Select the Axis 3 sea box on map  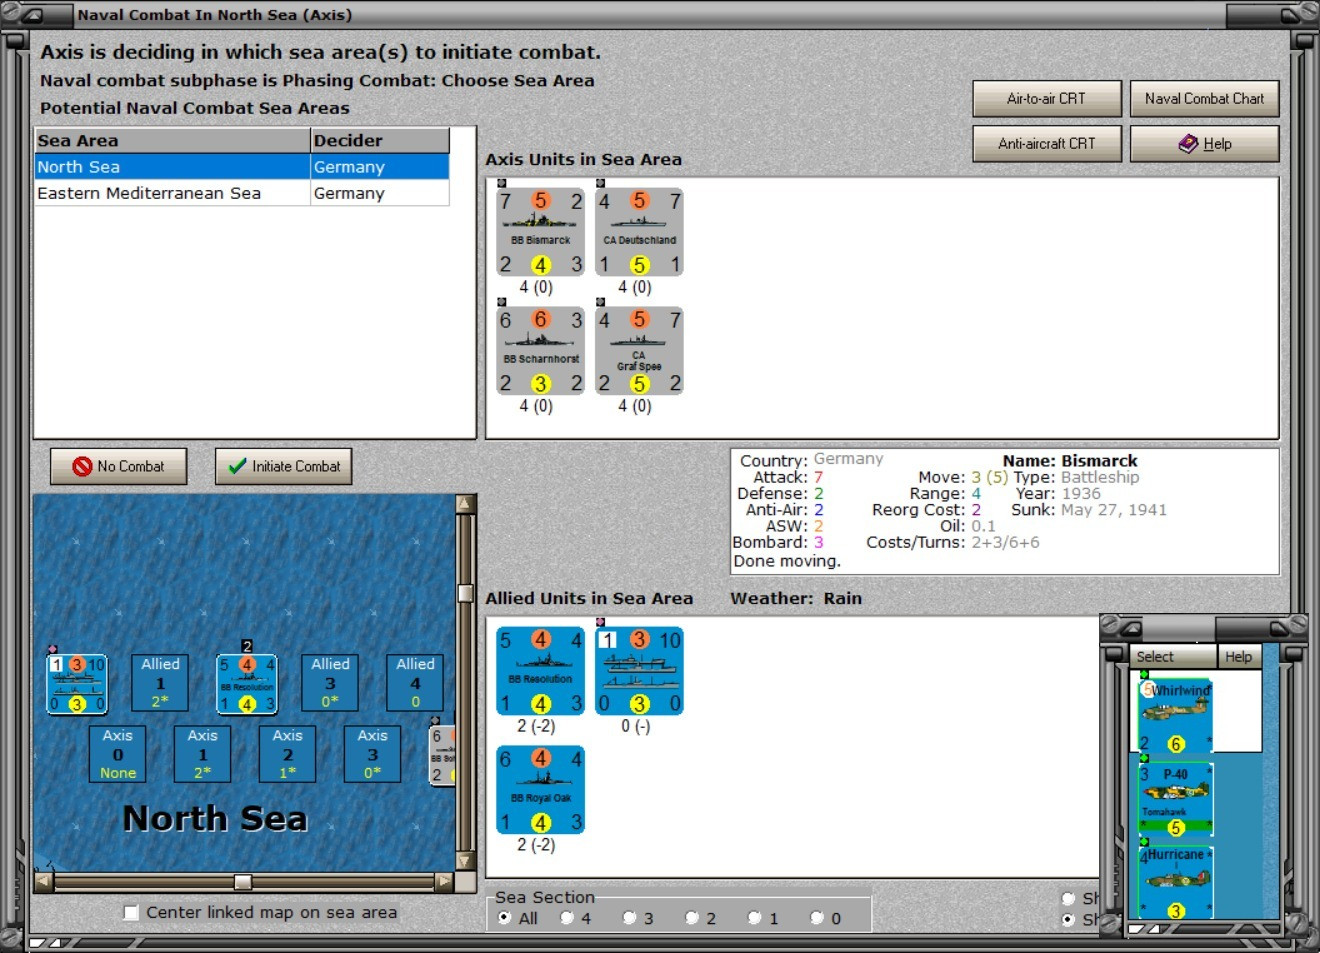(x=373, y=754)
